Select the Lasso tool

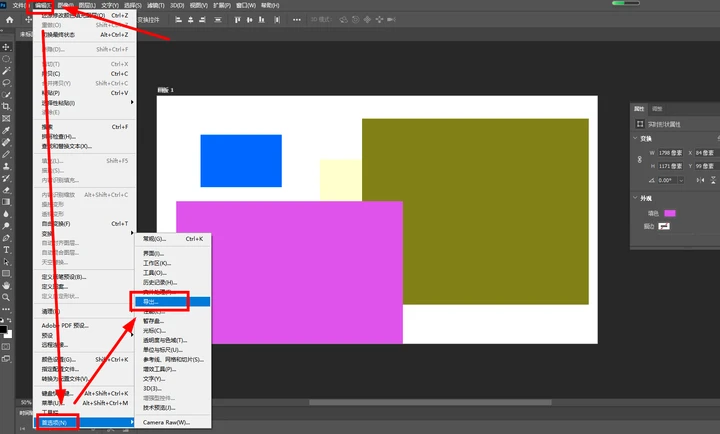pyautogui.click(x=6, y=83)
